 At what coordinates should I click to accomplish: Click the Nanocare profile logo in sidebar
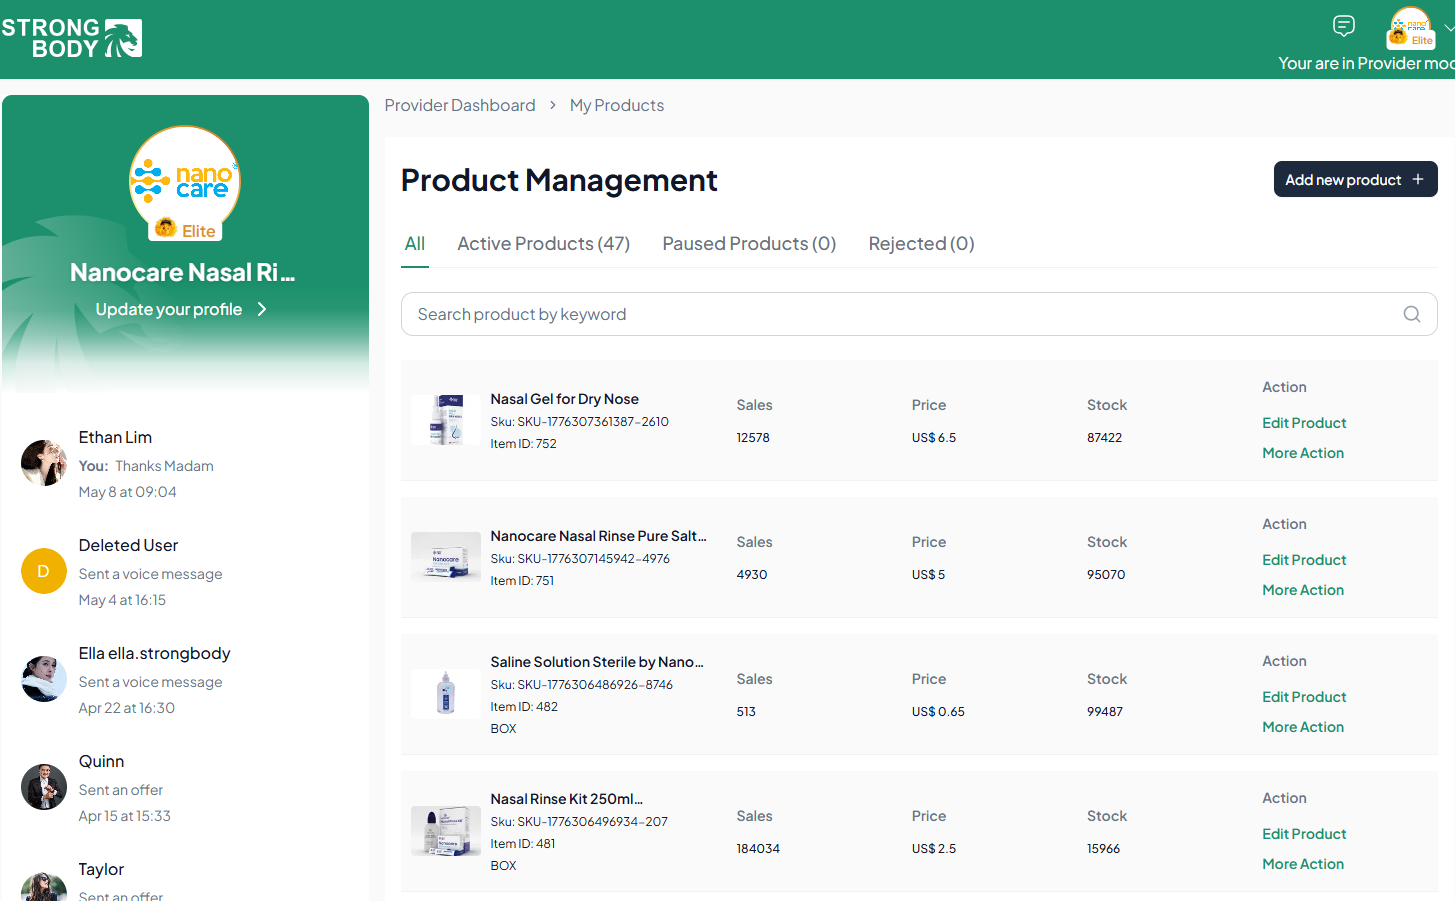pyautogui.click(x=185, y=180)
